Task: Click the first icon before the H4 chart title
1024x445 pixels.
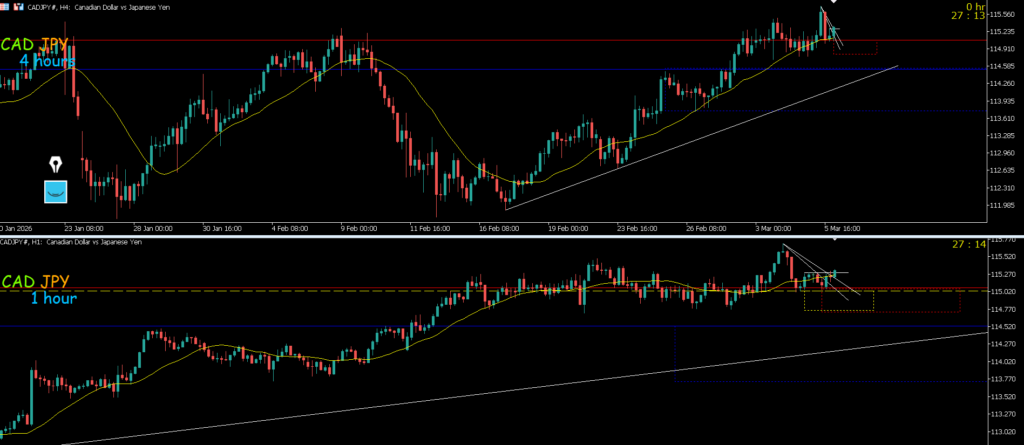Action: point(7,6)
